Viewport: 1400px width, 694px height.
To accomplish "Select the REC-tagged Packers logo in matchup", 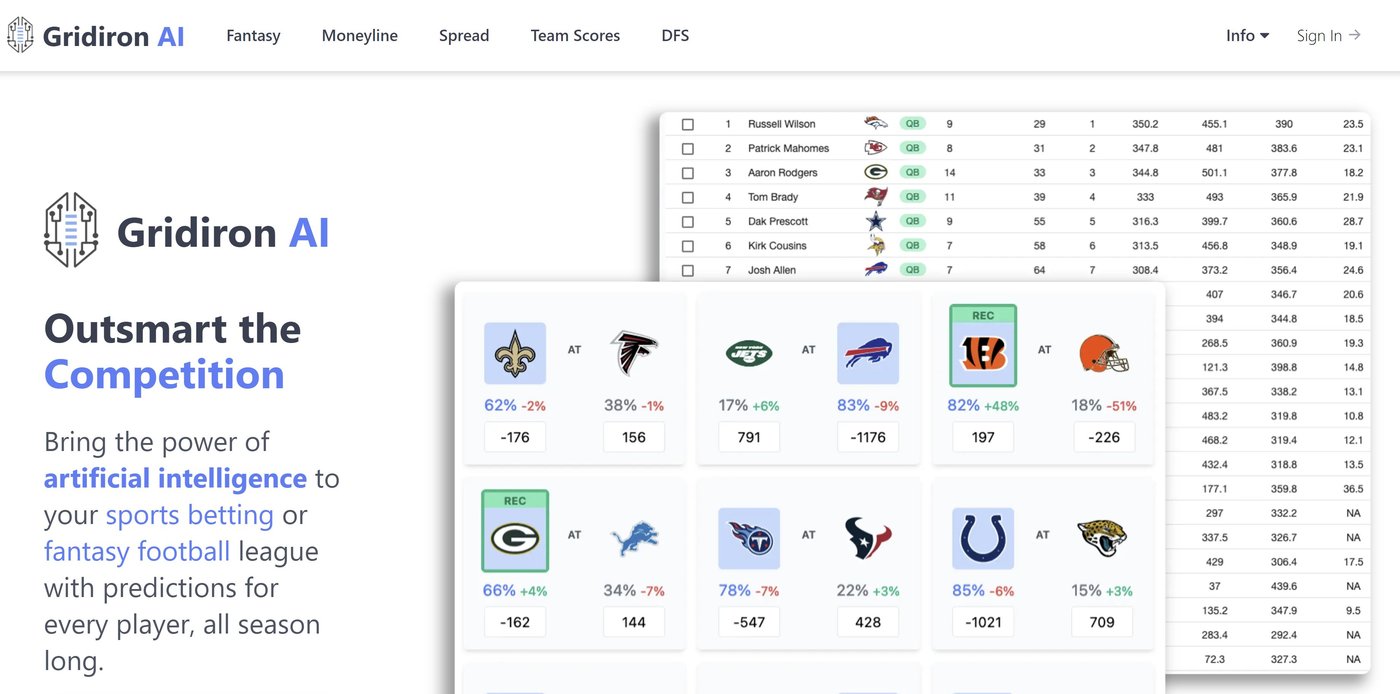I will 515,531.
